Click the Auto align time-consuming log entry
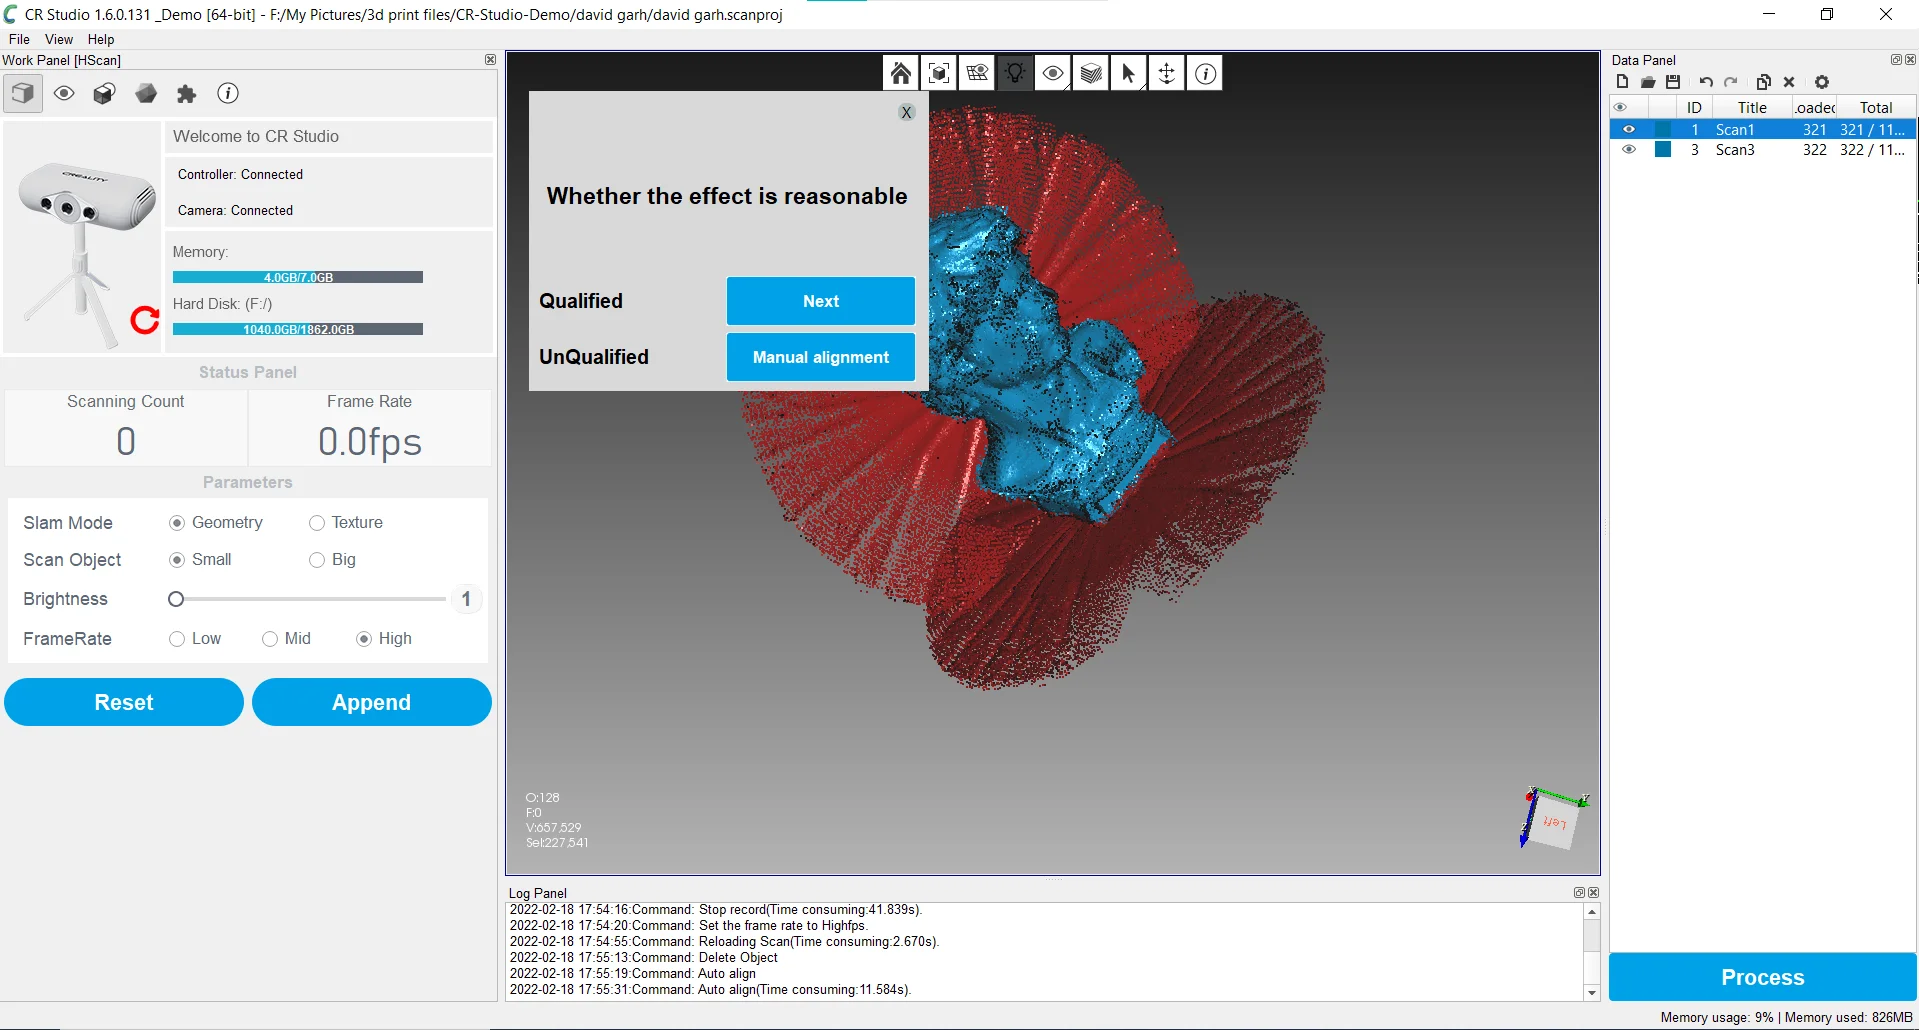1919x1030 pixels. click(711, 990)
